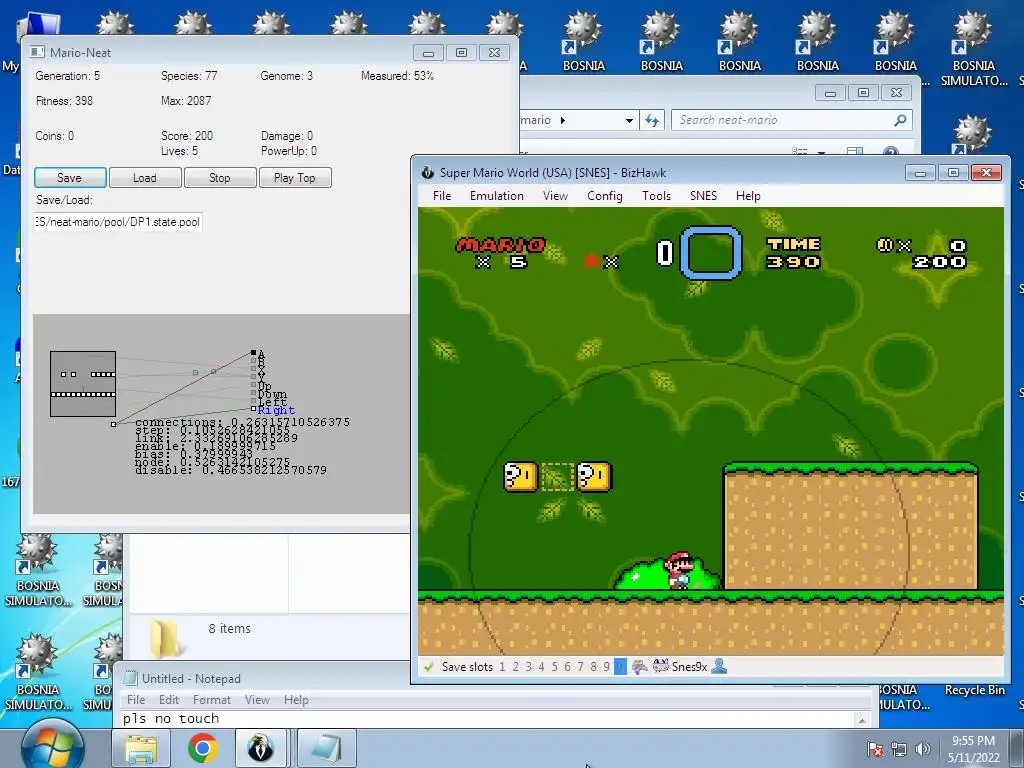Select save slot 4 in BizHawk status bar
This screenshot has width=1024, height=768.
[x=541, y=667]
